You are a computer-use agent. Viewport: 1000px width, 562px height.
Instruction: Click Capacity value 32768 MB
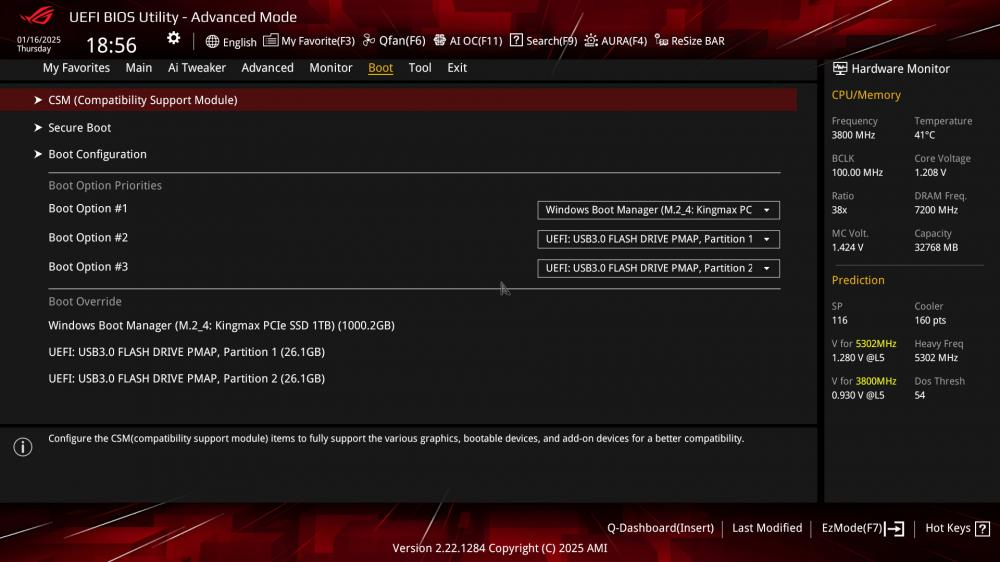point(936,248)
